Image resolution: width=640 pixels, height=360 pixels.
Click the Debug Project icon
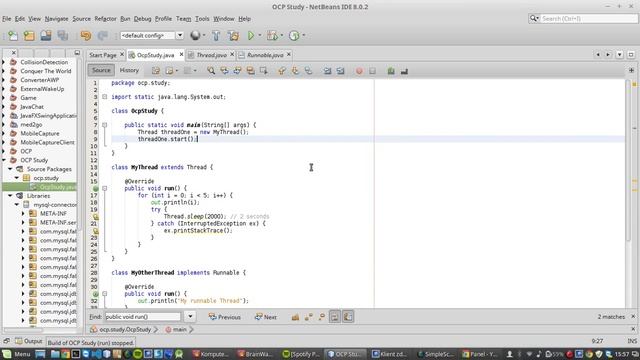click(x=272, y=36)
